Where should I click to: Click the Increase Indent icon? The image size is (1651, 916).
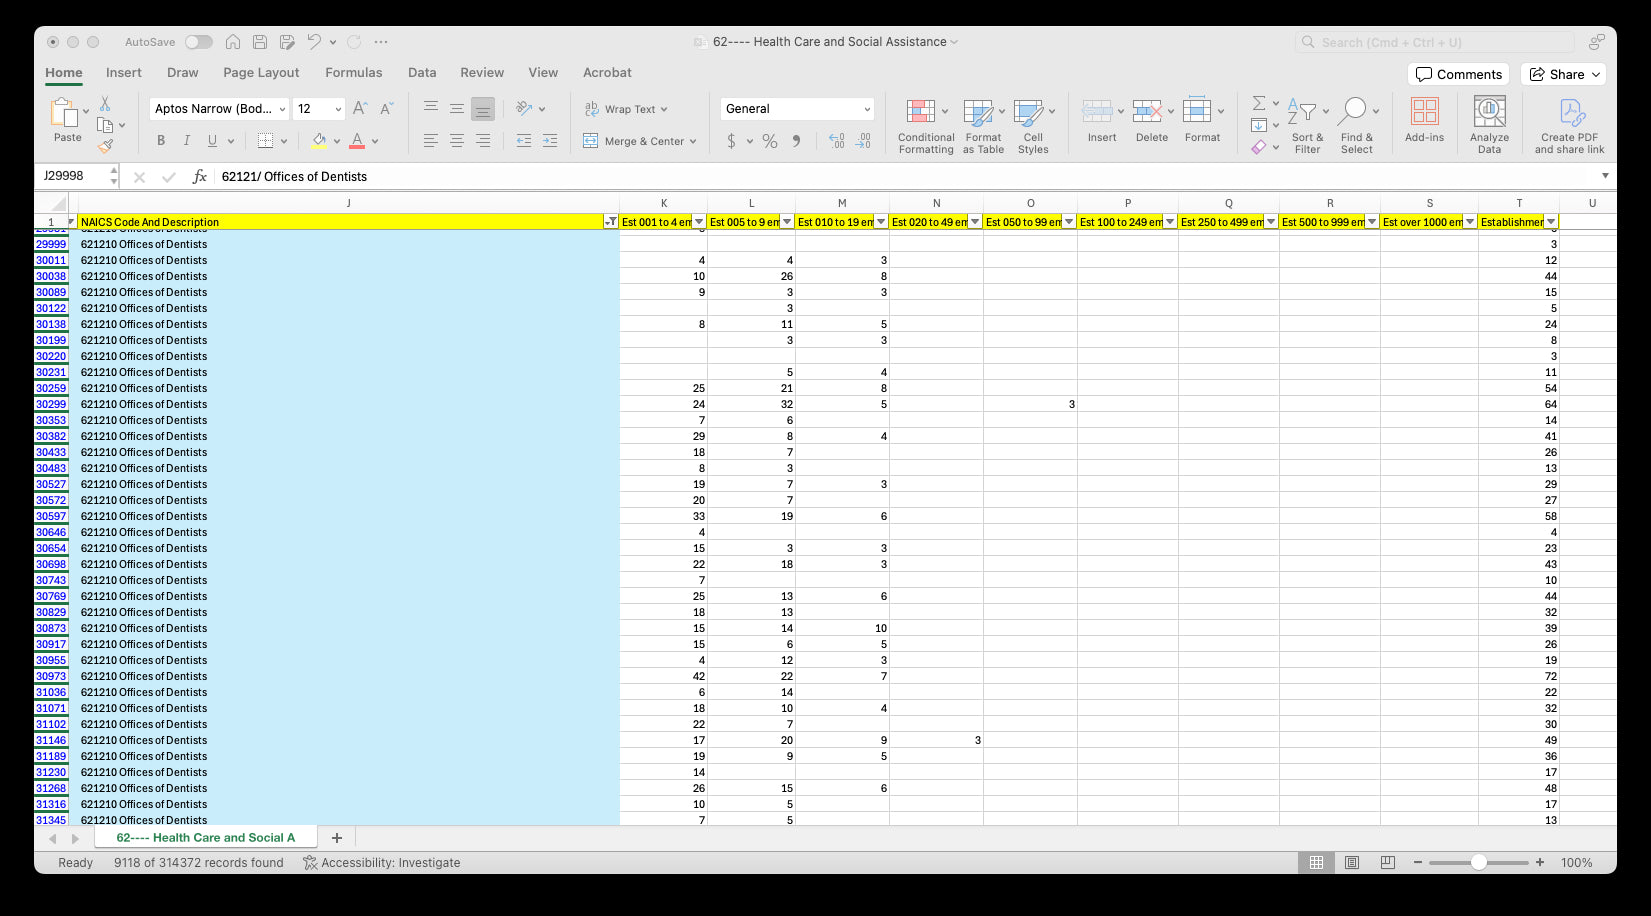click(x=549, y=141)
